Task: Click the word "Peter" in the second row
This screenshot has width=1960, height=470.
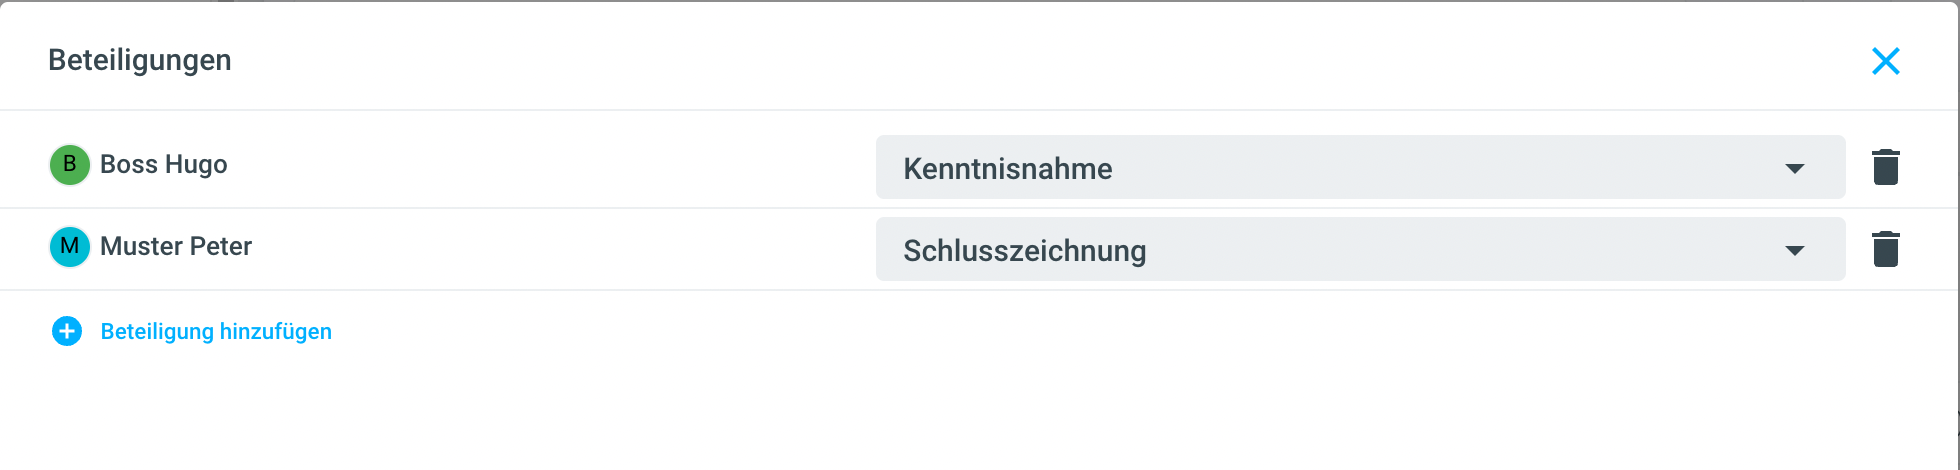Action: [220, 247]
